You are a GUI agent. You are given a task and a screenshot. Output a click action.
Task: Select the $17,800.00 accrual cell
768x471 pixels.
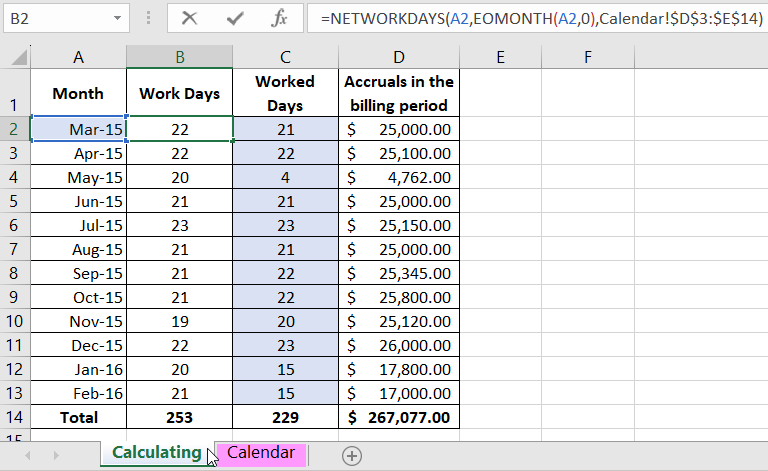click(399, 369)
